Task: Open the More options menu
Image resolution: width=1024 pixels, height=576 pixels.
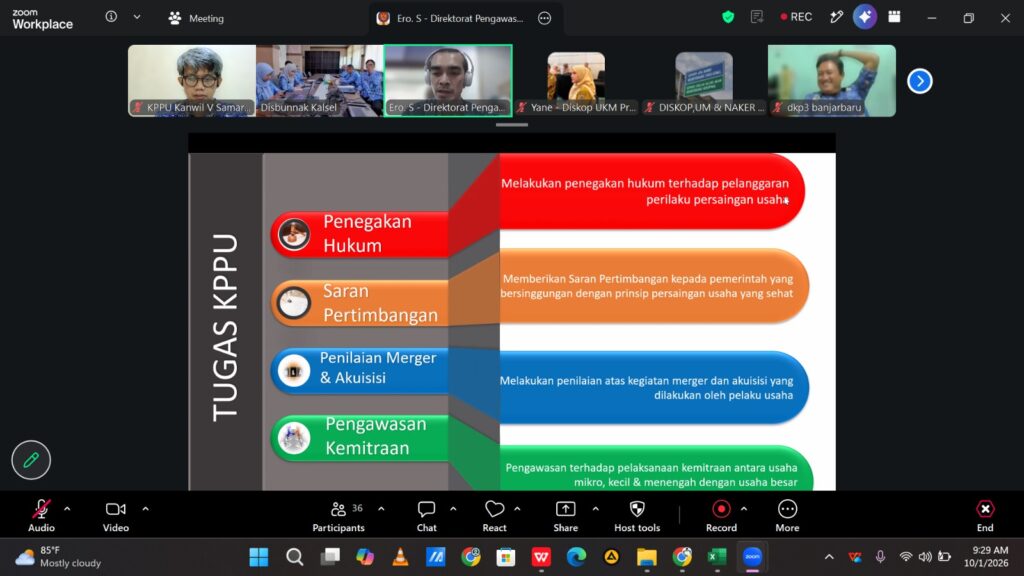Action: 787,515
